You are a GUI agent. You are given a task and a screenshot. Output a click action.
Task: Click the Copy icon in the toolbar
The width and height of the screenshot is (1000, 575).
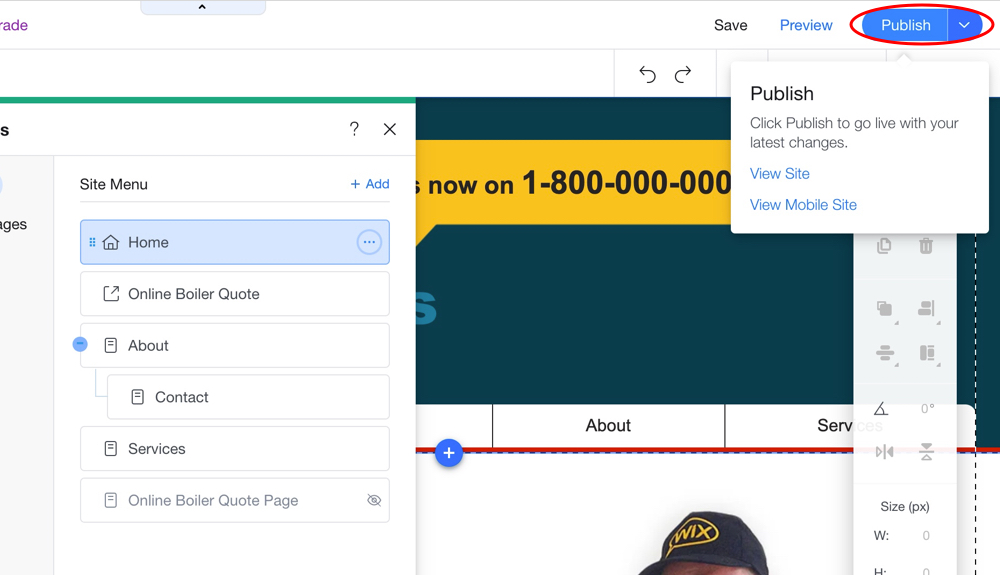[x=884, y=245]
